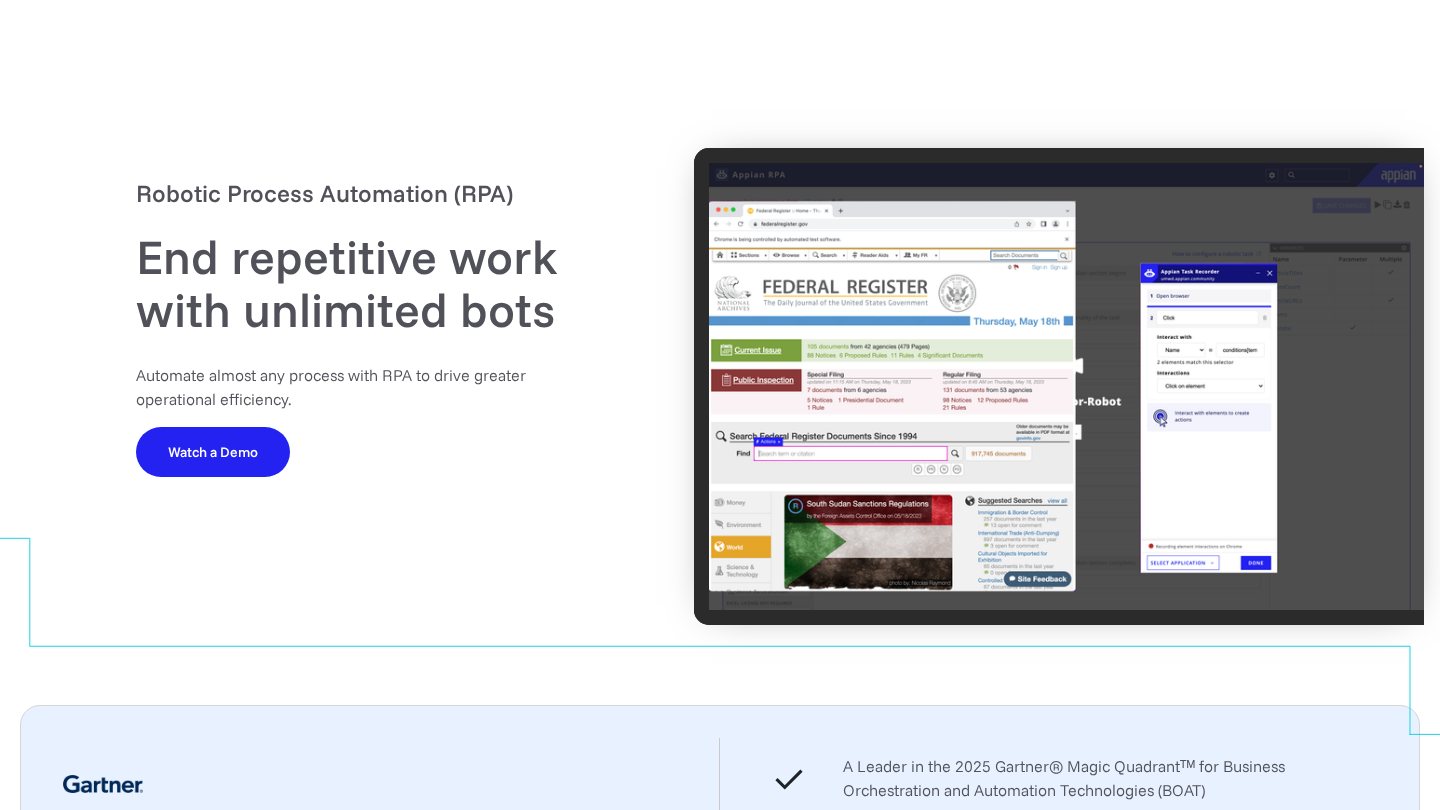
Task: Click the Federal Register home icon
Action: pyautogui.click(x=719, y=255)
